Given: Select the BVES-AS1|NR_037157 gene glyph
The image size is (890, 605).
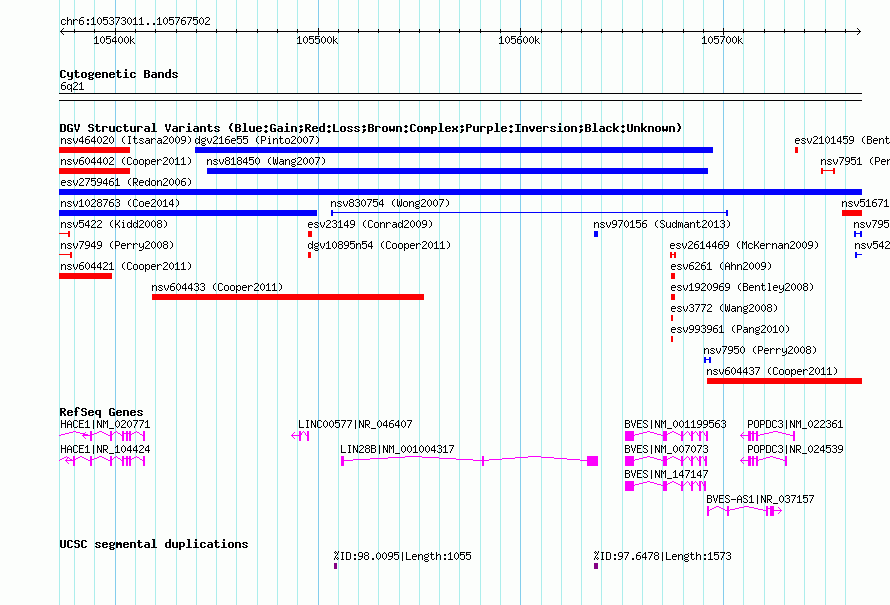Looking at the screenshot, I should pyautogui.click(x=744, y=511).
